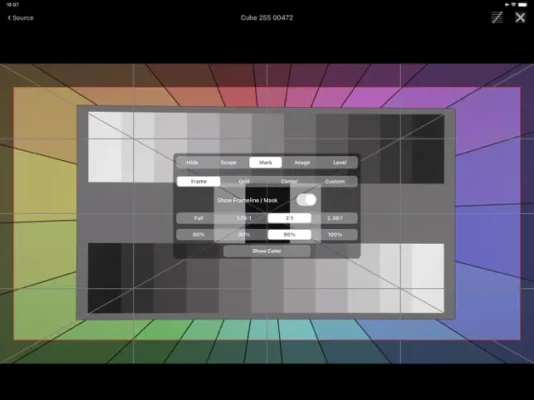Set frame scale to 100%
This screenshot has height=400, width=534.
[x=334, y=235]
